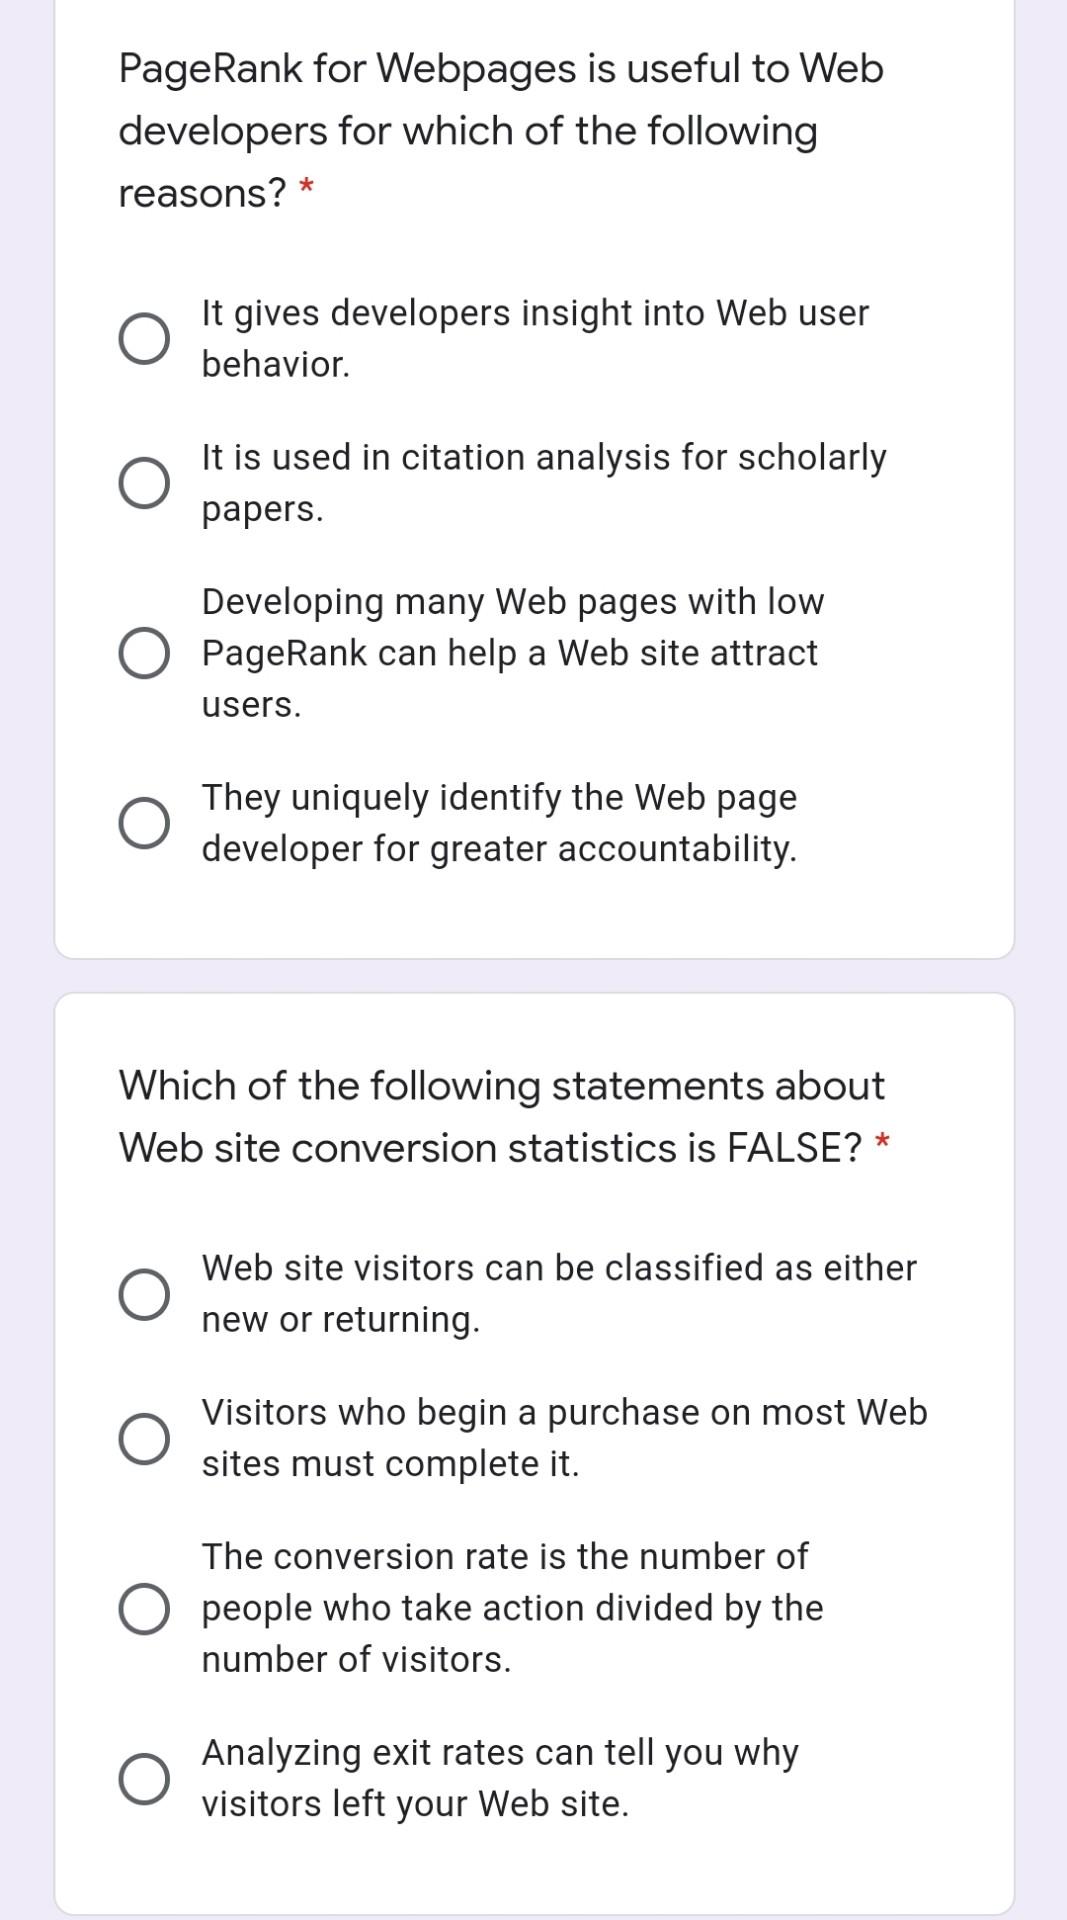This screenshot has width=1067, height=1920.
Task: Choose the visitors must complete purchase option
Action: pyautogui.click(x=143, y=1437)
